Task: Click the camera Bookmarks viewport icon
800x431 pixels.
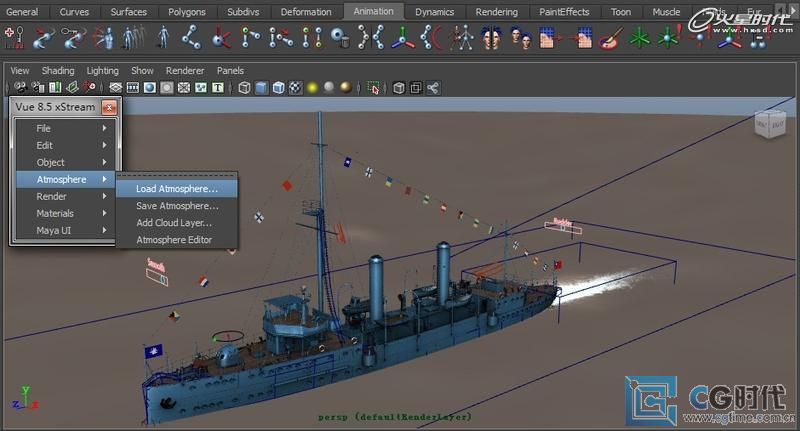Action: click(x=55, y=88)
